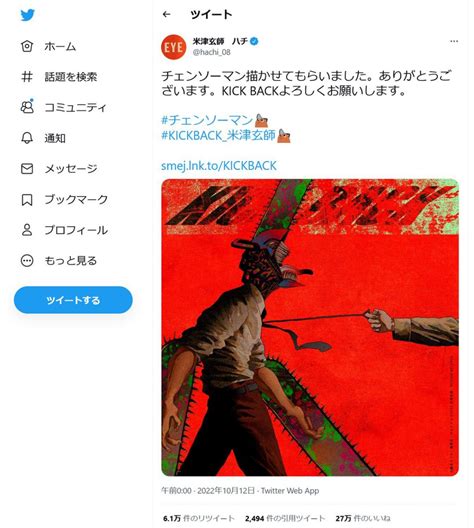Open the 通知 bell icon
Viewport: 474px width, 528px height.
tap(27, 138)
